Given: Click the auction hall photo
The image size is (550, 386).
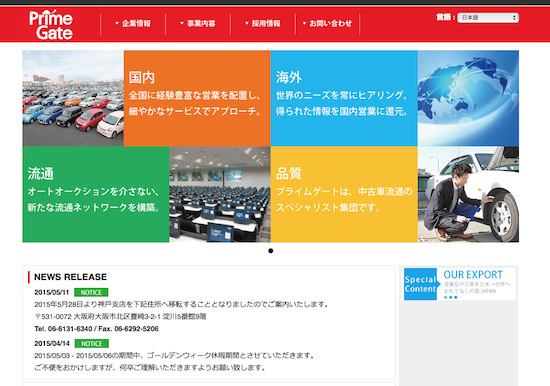Looking at the screenshot, I should pyautogui.click(x=220, y=194).
